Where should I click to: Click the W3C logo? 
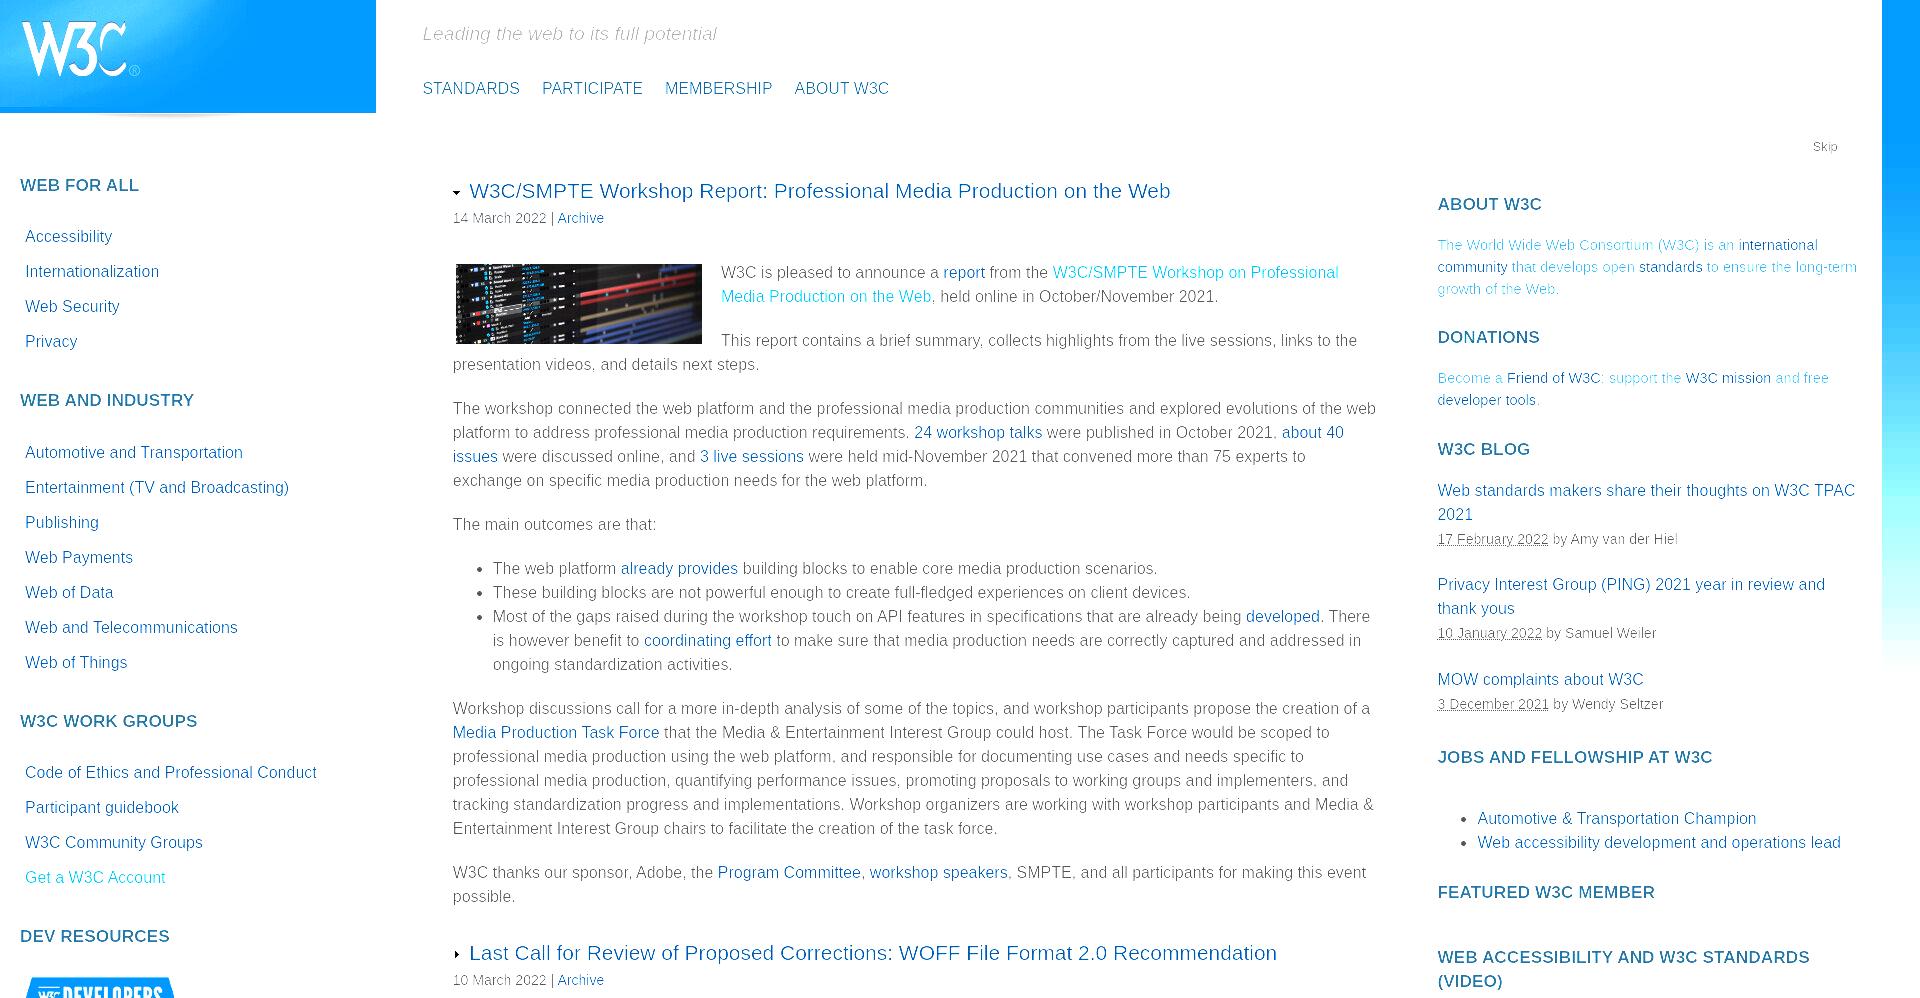[x=80, y=49]
